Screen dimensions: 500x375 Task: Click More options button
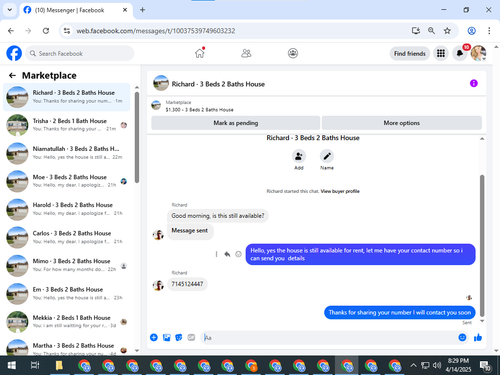402,123
